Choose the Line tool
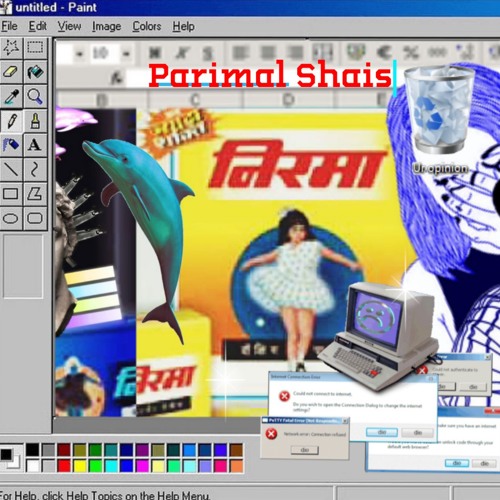 click(11, 169)
